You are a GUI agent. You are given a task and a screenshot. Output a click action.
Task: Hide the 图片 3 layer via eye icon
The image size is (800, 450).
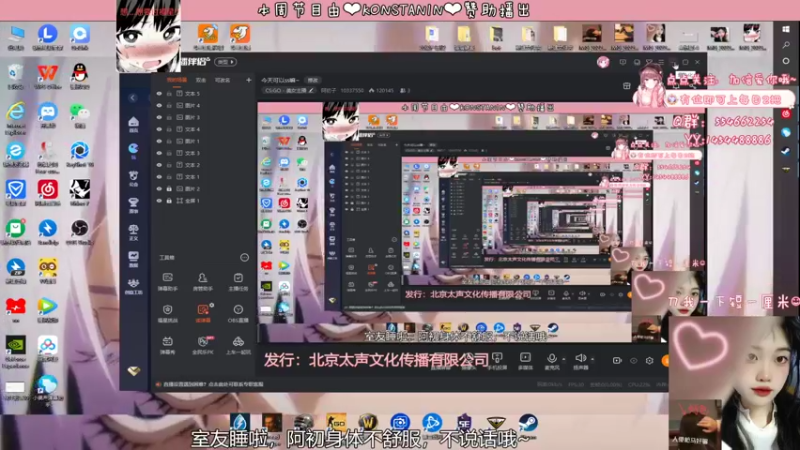[x=159, y=117]
